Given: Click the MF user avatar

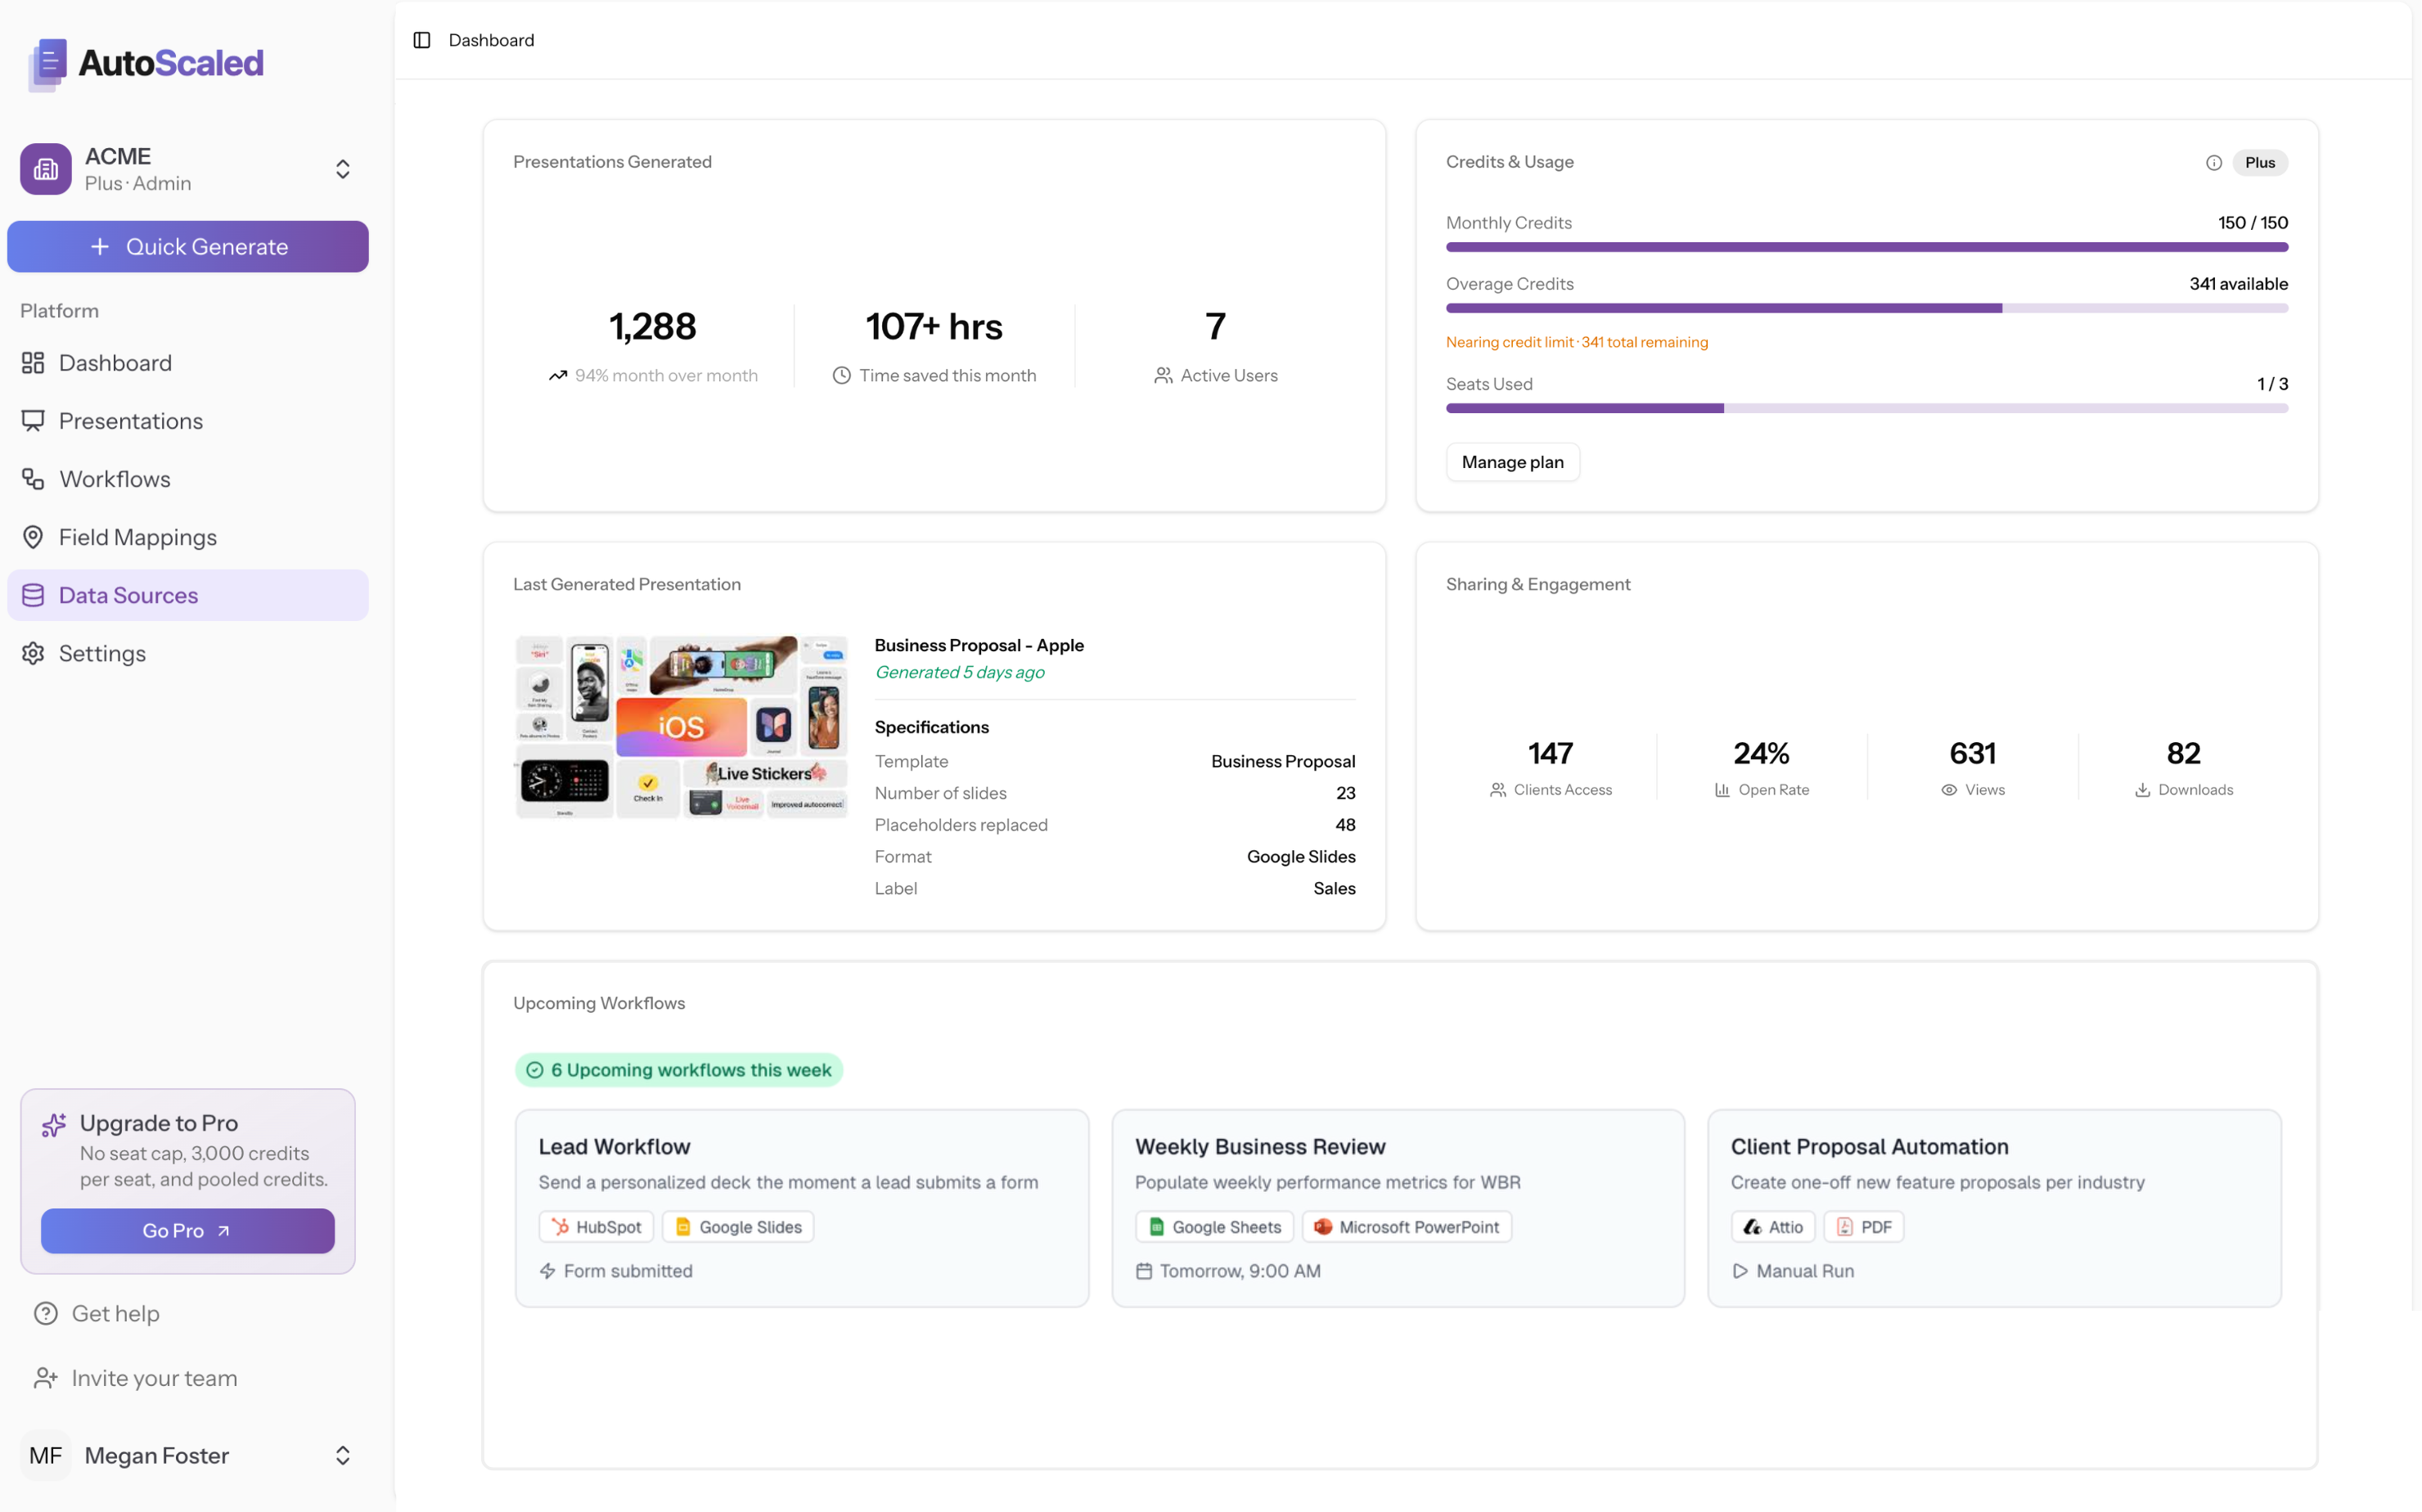Looking at the screenshot, I should pyautogui.click(x=46, y=1455).
